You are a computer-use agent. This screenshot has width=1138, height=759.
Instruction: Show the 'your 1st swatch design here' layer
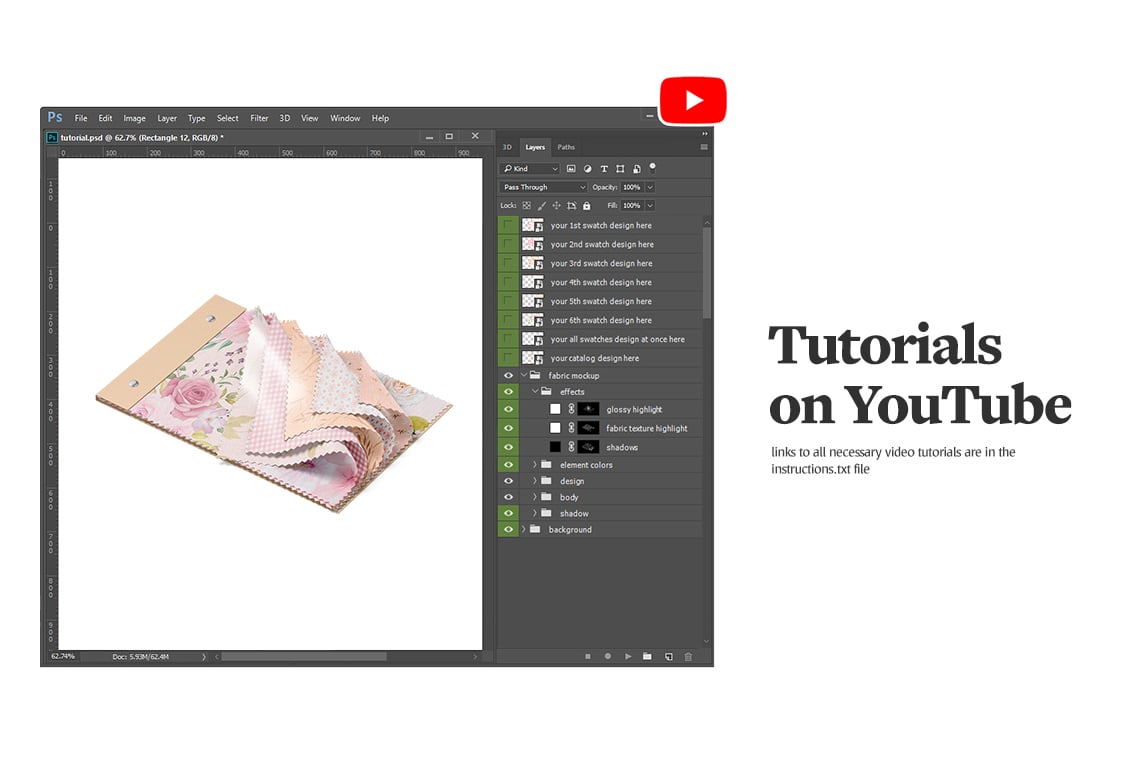(508, 226)
